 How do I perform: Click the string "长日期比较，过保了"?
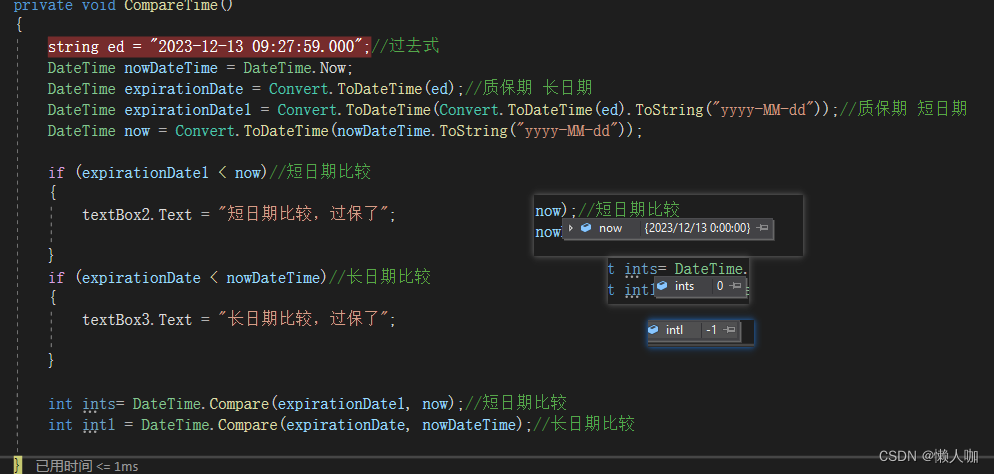coord(302,319)
